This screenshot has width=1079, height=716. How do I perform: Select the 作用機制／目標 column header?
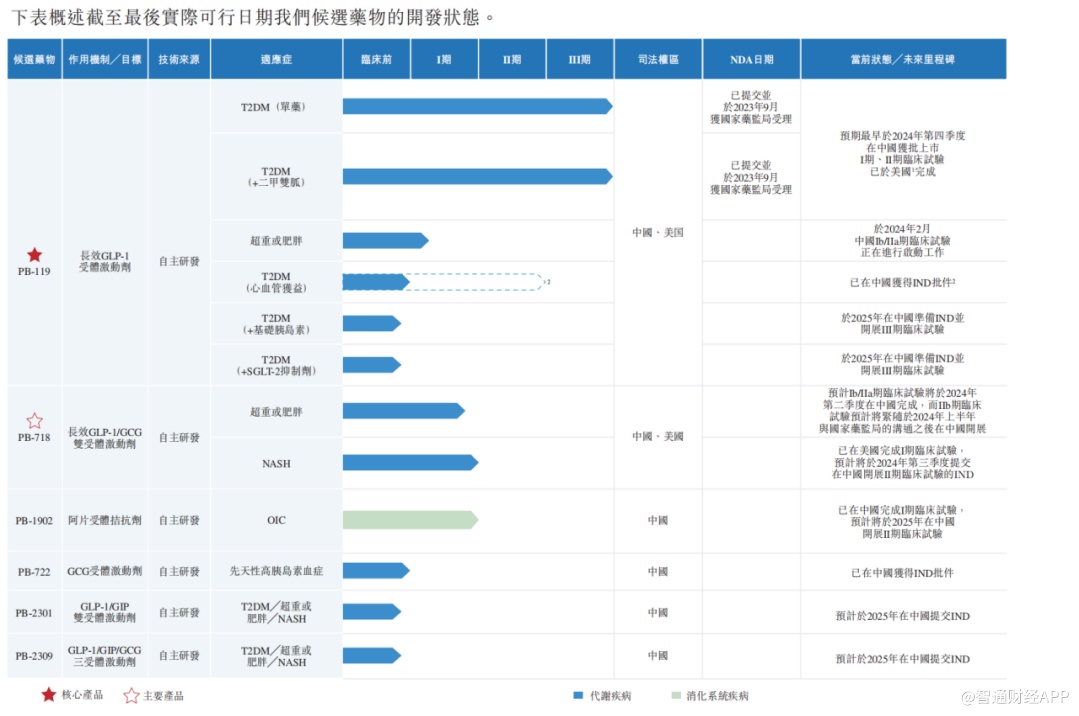click(x=105, y=59)
